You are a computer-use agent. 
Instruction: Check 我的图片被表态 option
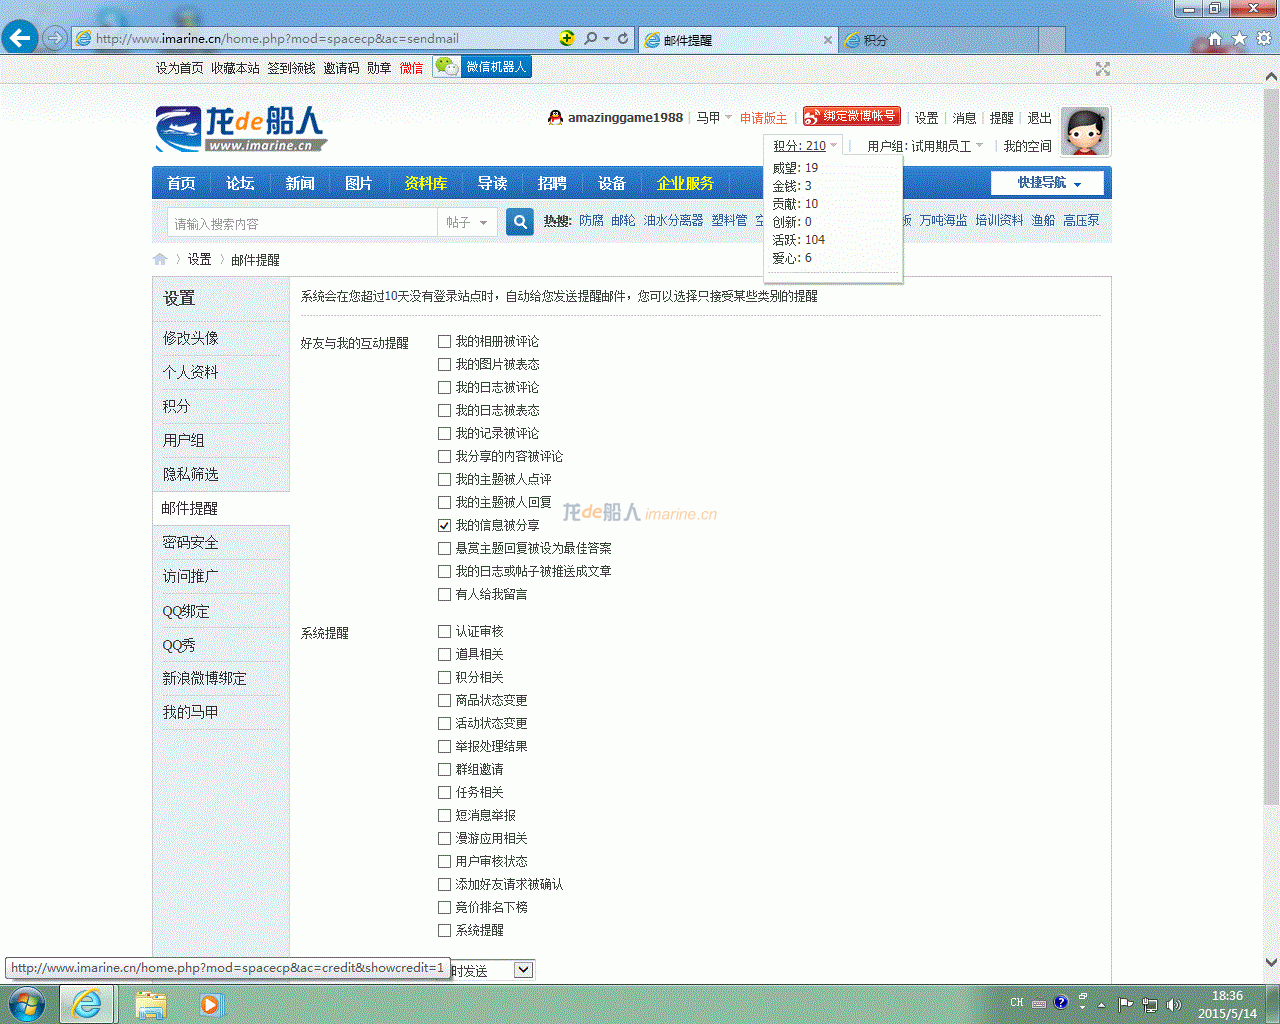[x=444, y=365]
